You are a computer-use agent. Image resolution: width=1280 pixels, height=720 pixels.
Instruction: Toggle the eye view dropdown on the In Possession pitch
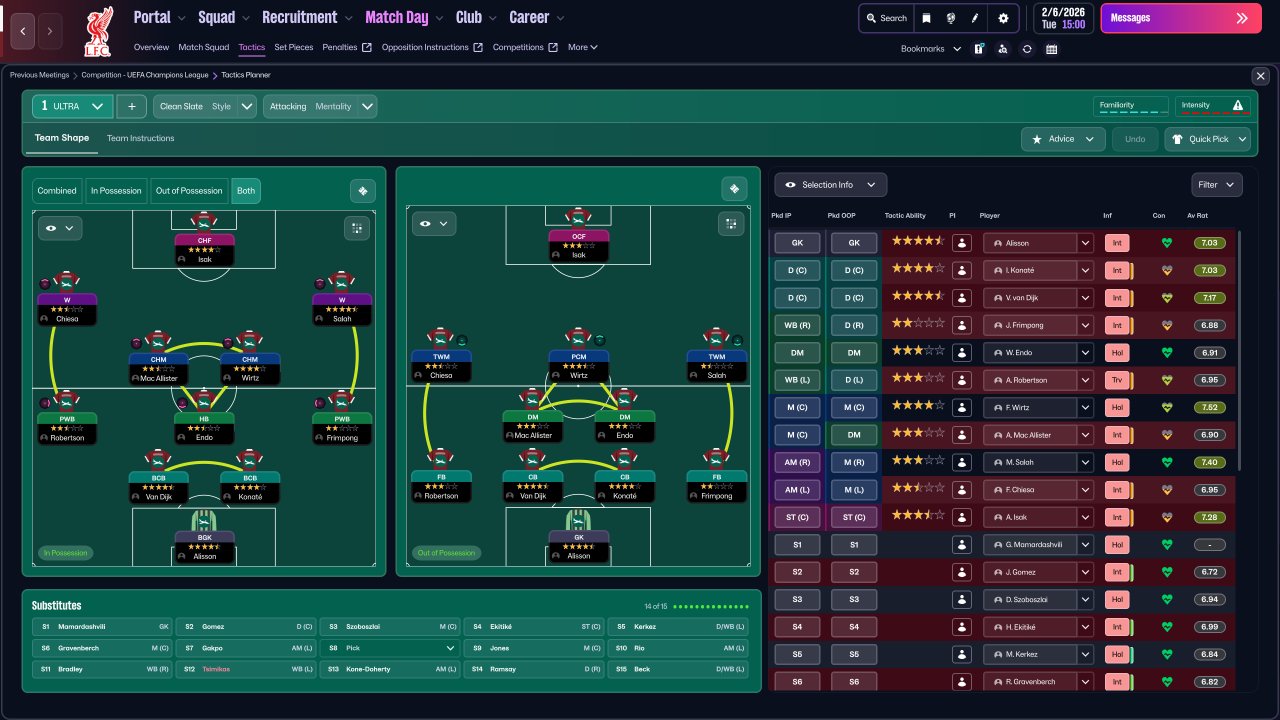tap(59, 228)
